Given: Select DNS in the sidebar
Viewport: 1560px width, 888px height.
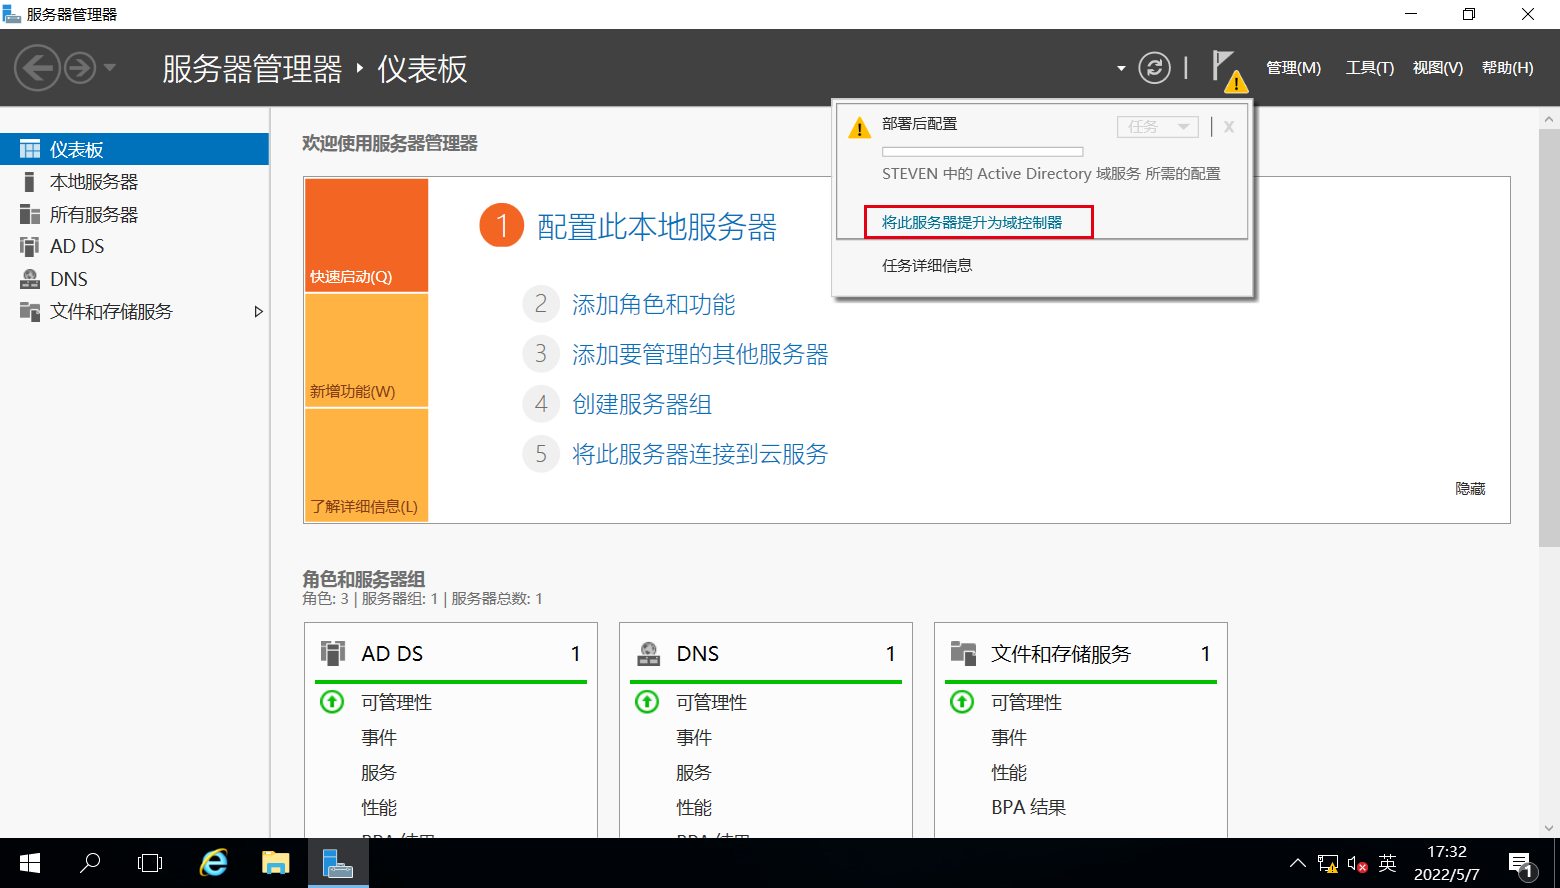Looking at the screenshot, I should coord(134,279).
